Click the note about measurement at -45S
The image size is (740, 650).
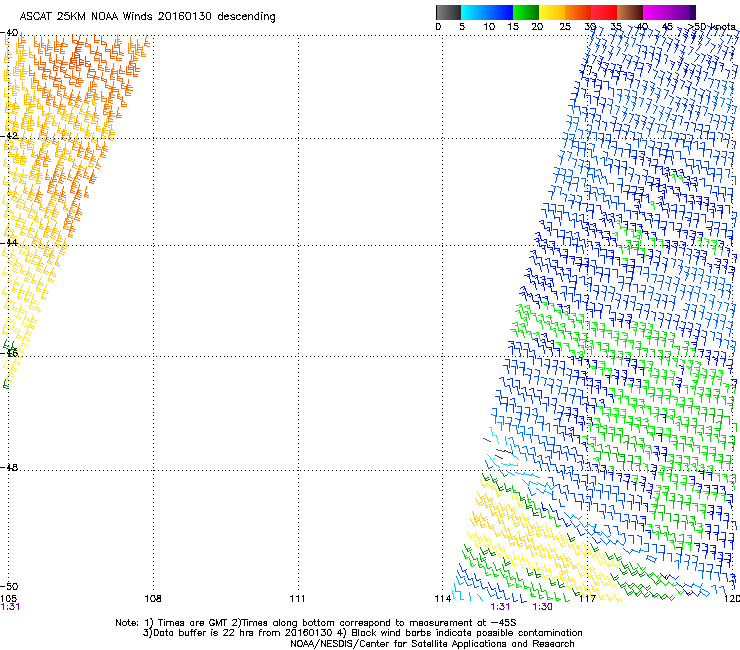[x=374, y=623]
